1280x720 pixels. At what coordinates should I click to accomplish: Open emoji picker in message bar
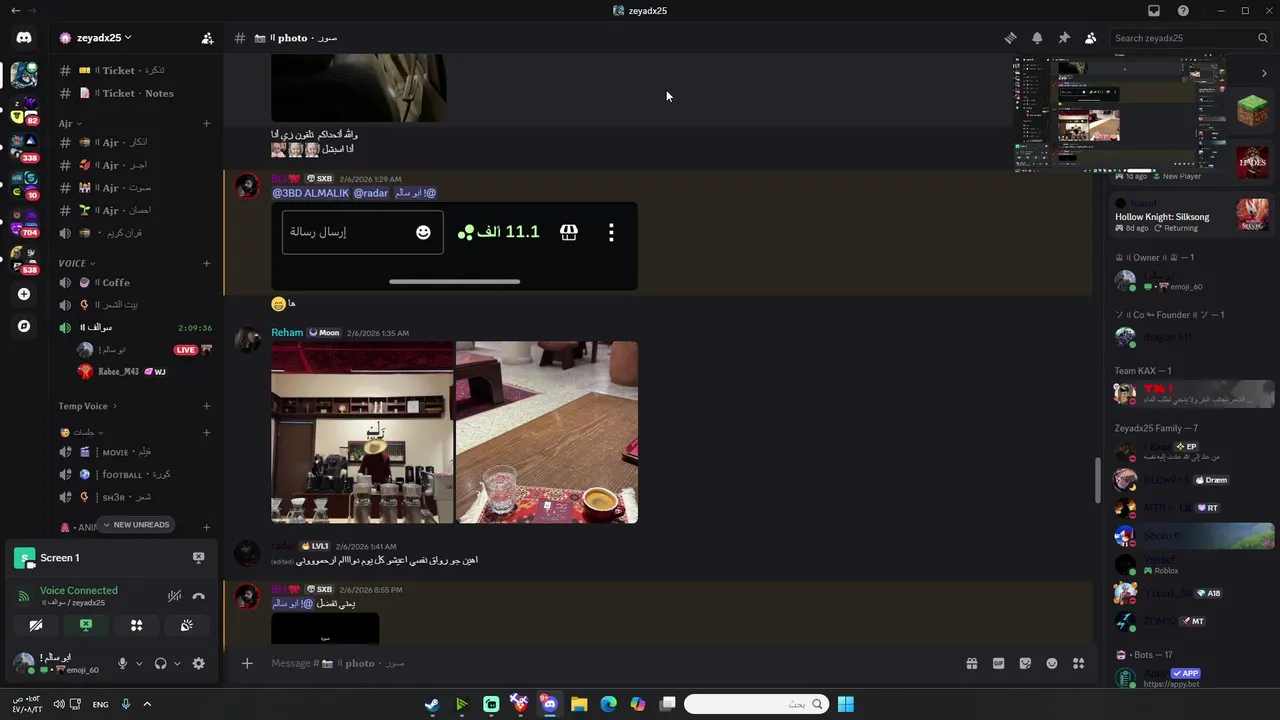pos(1052,663)
